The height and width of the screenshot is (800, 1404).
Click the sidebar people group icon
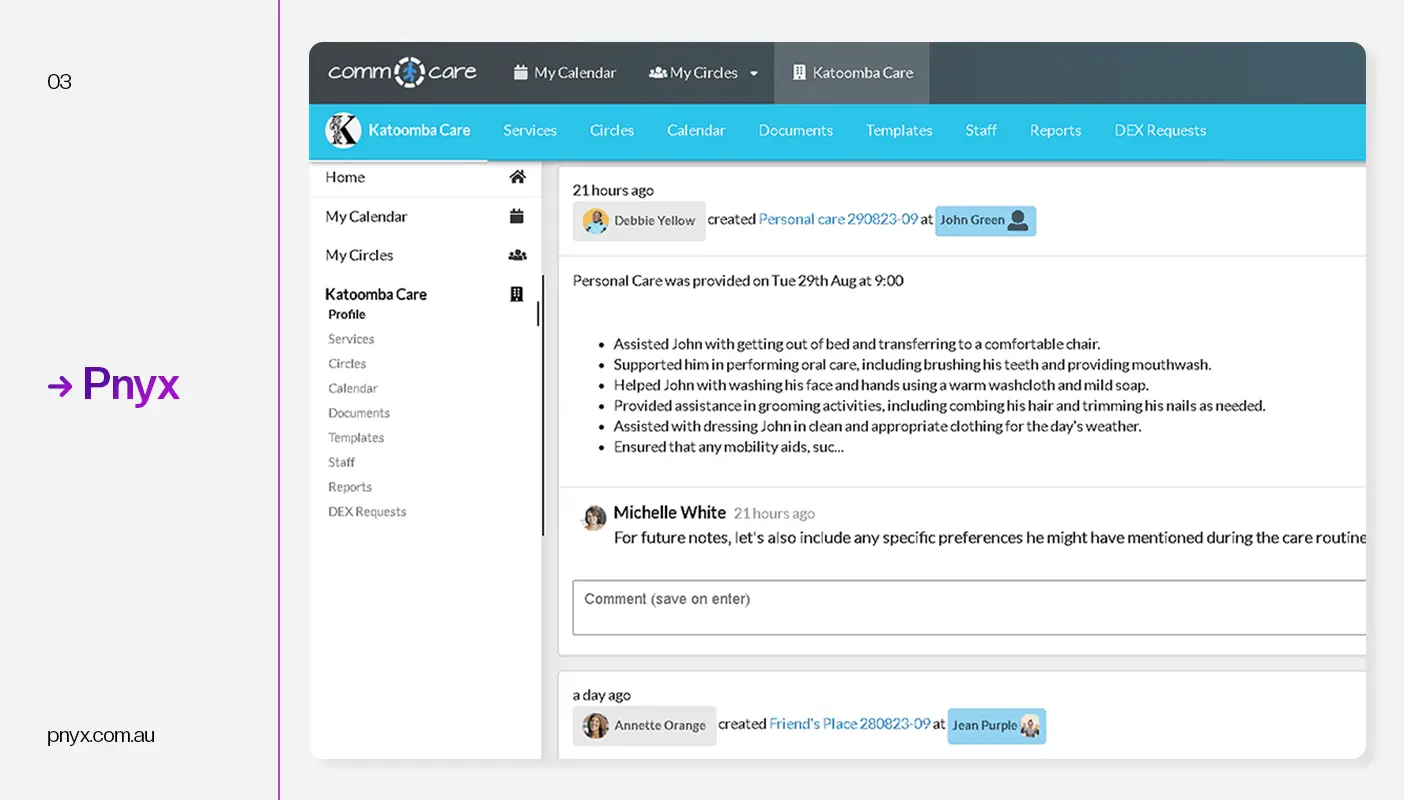517,255
